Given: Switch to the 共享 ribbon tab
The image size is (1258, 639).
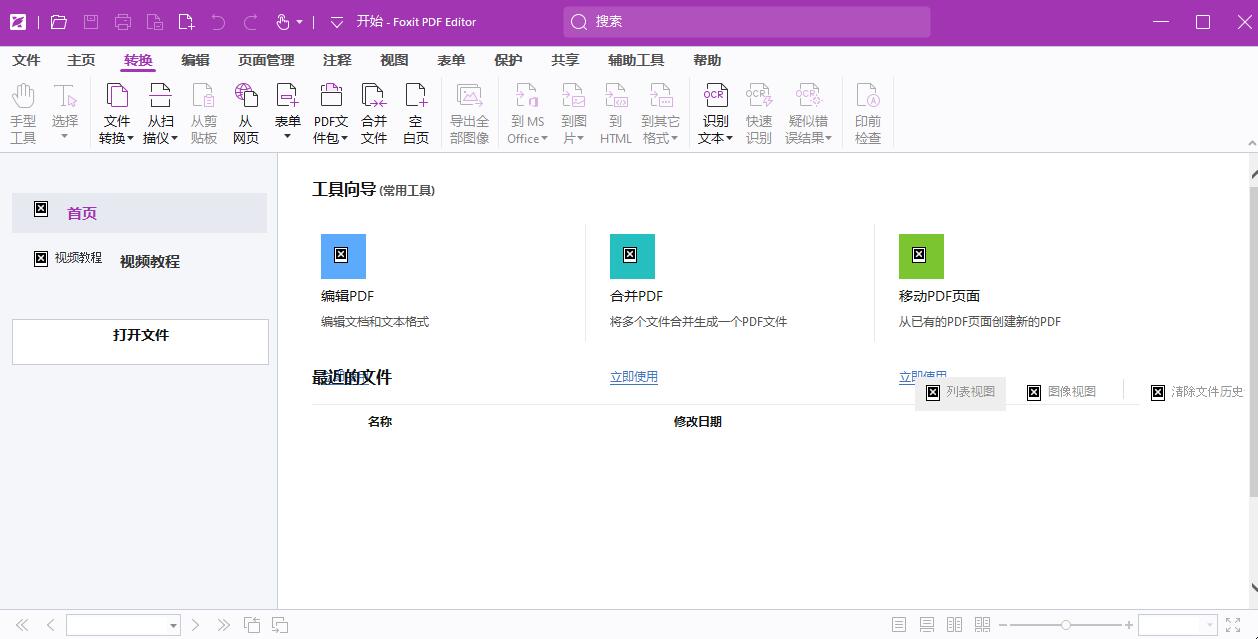Looking at the screenshot, I should 565,60.
